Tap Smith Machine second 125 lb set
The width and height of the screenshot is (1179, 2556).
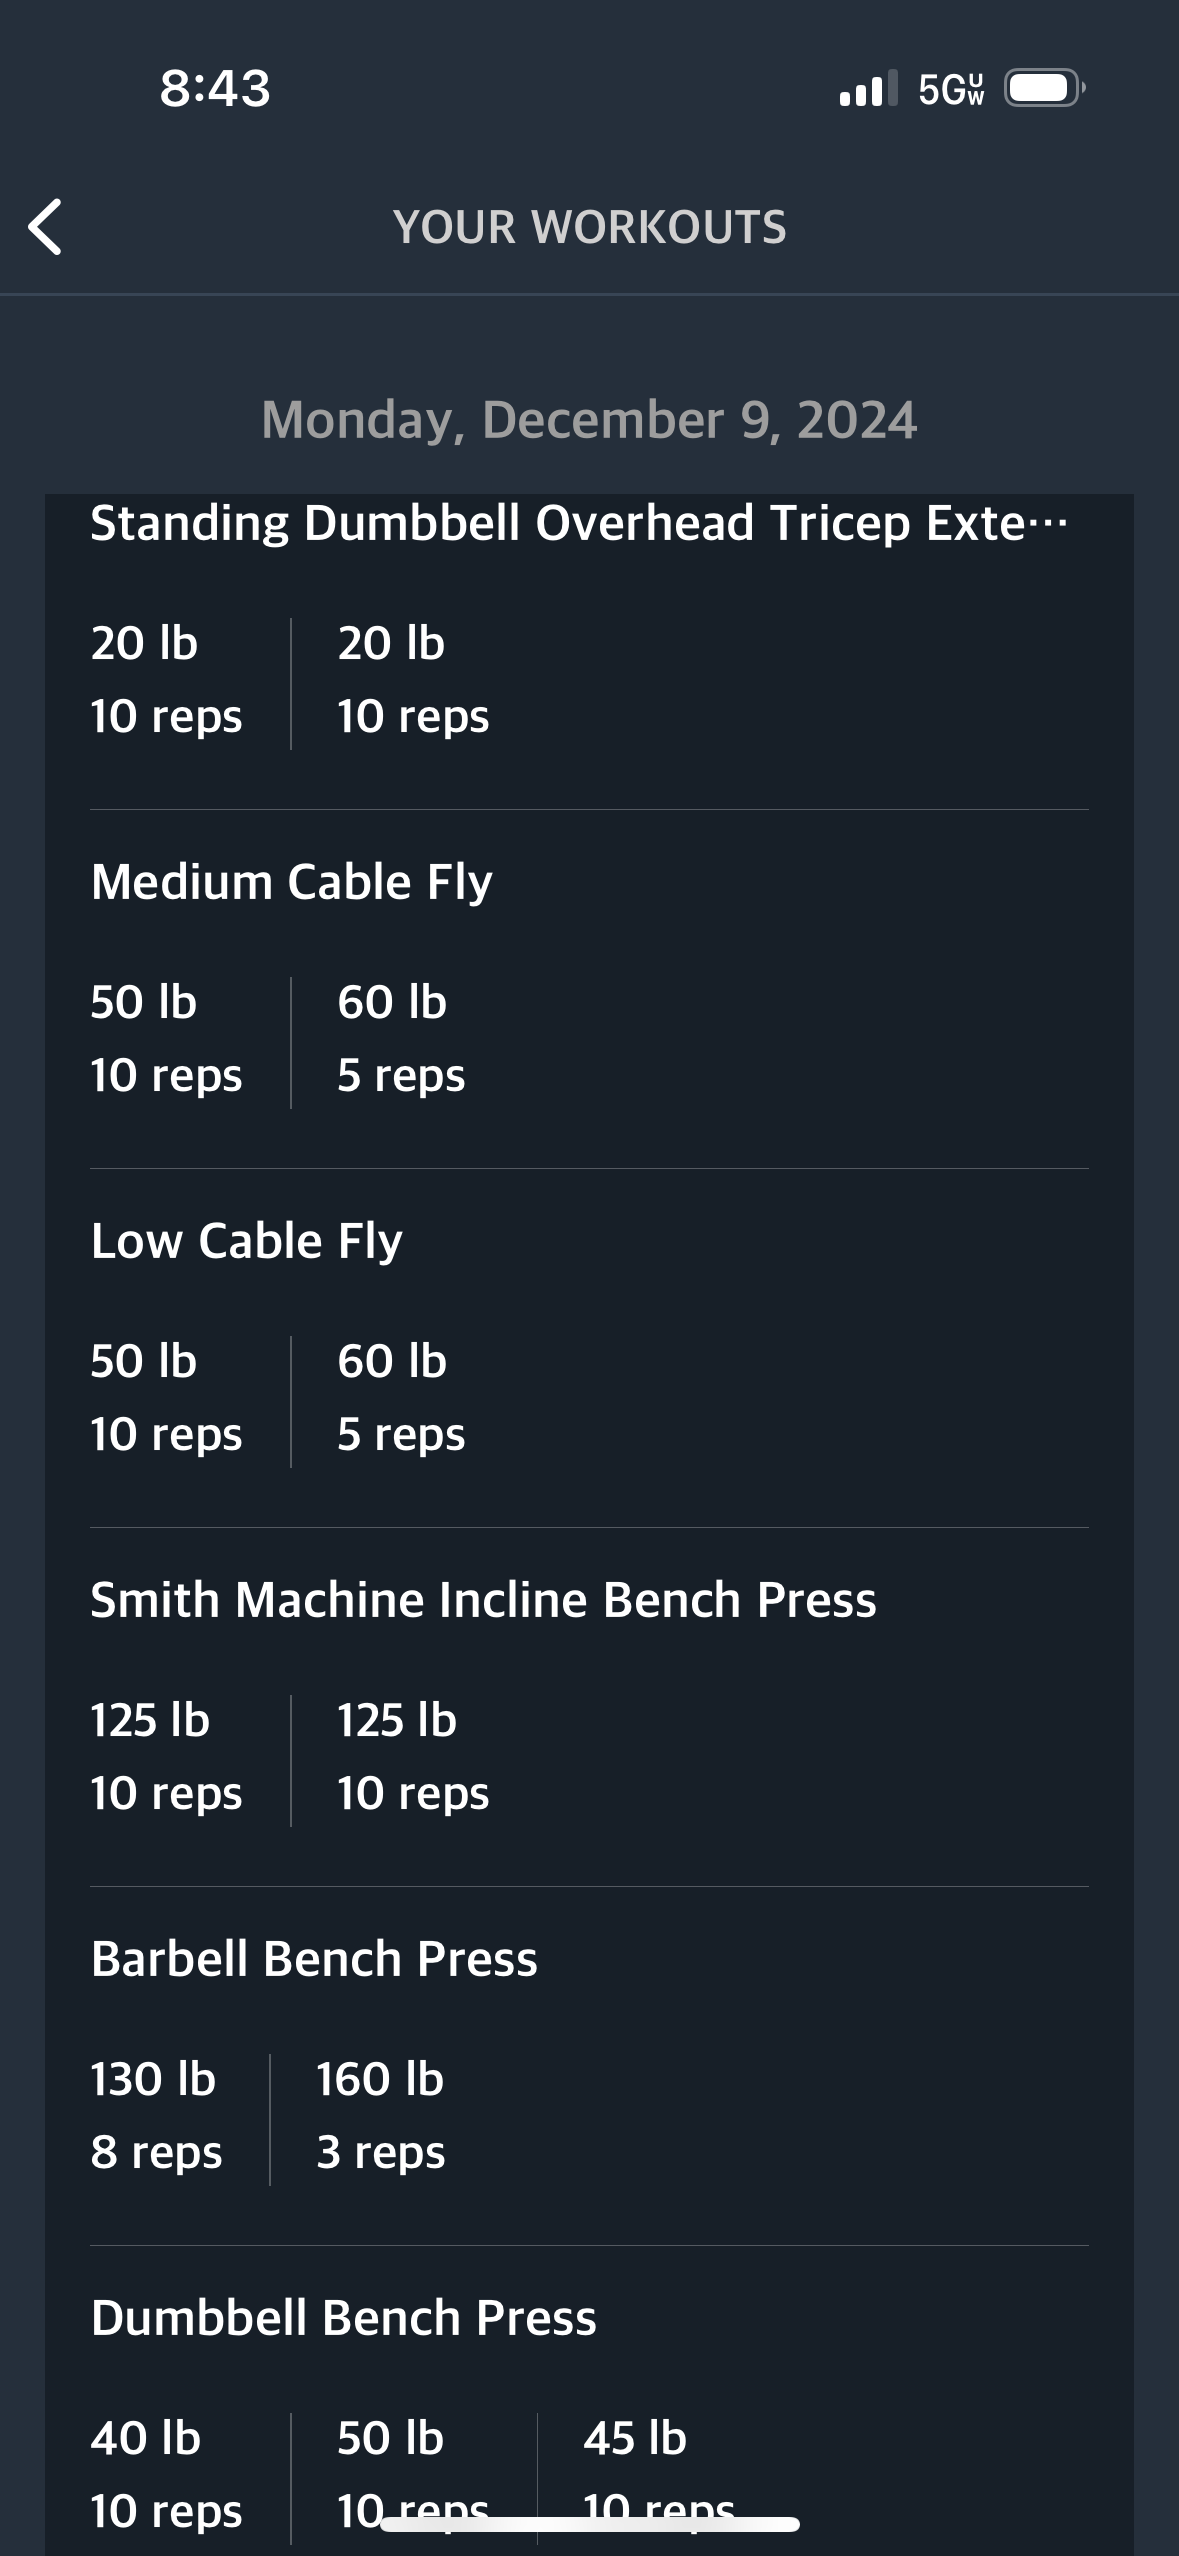(413, 1757)
